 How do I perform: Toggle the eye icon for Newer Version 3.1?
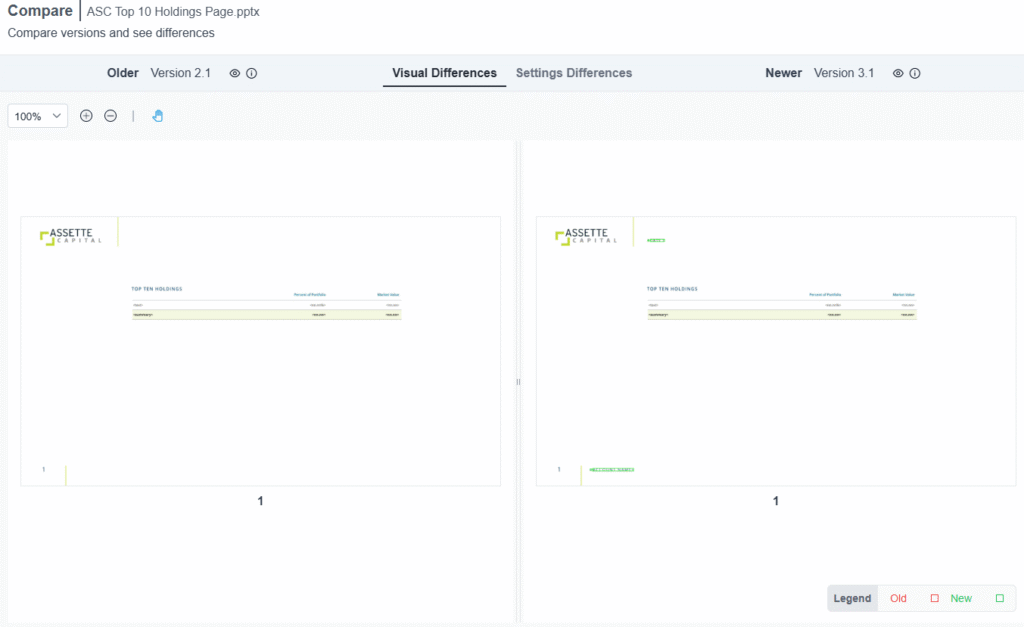point(898,73)
